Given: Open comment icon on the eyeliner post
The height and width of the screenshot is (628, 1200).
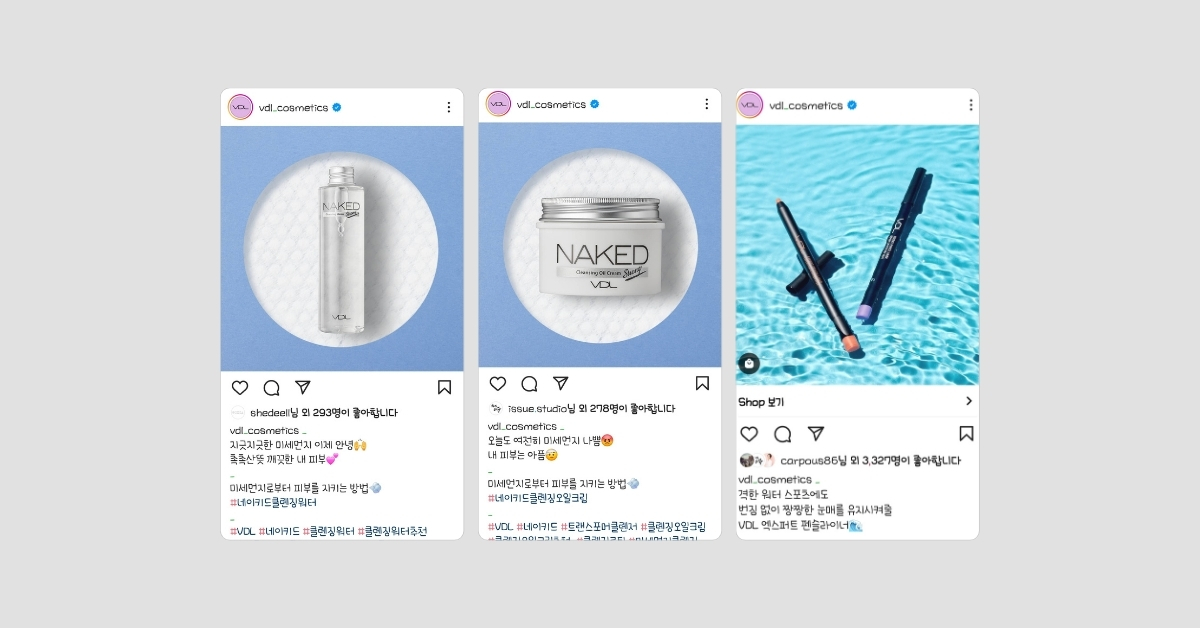Looking at the screenshot, I should 783,434.
